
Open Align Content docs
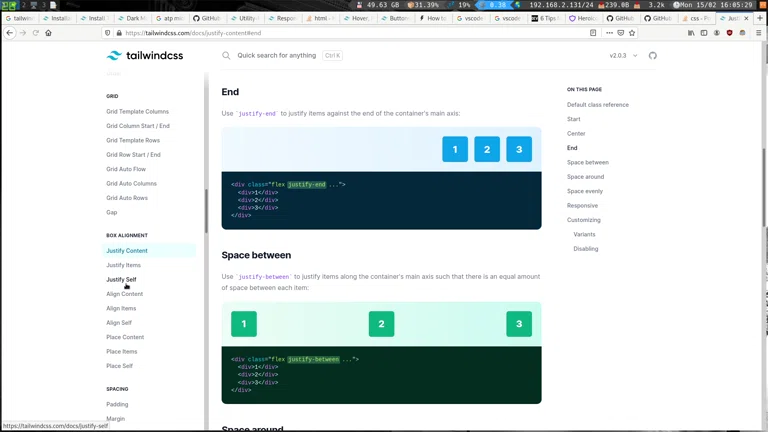(x=124, y=294)
